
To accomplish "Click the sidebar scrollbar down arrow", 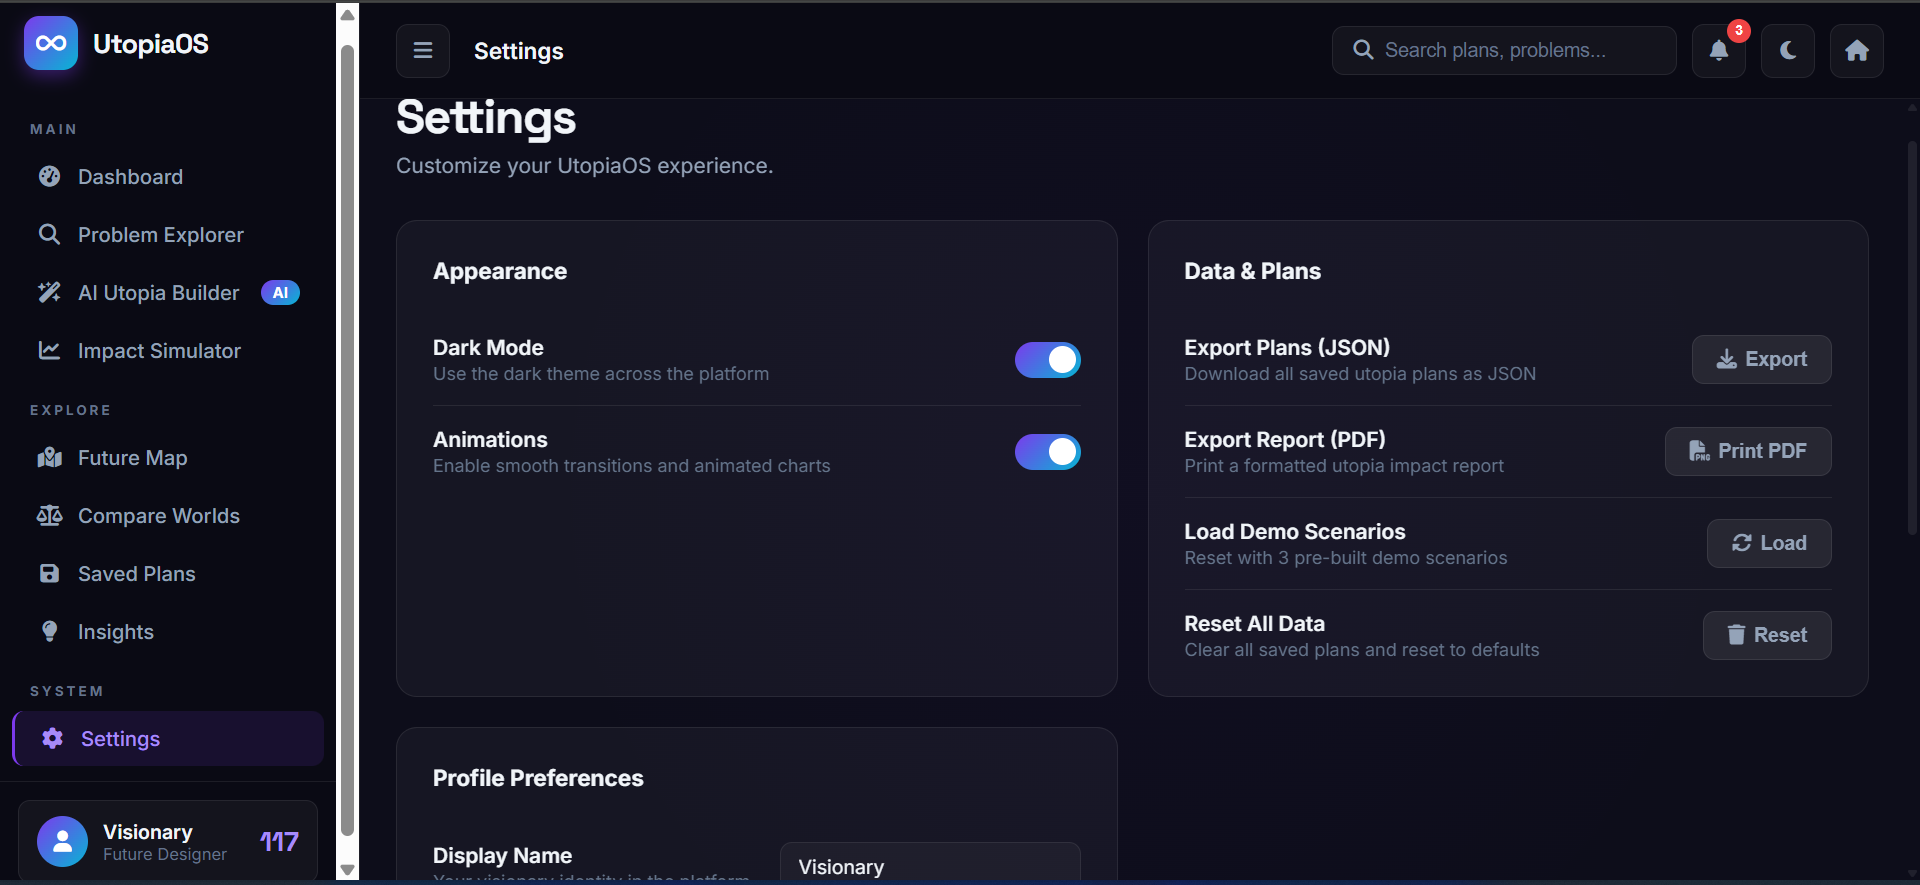I will 347,870.
